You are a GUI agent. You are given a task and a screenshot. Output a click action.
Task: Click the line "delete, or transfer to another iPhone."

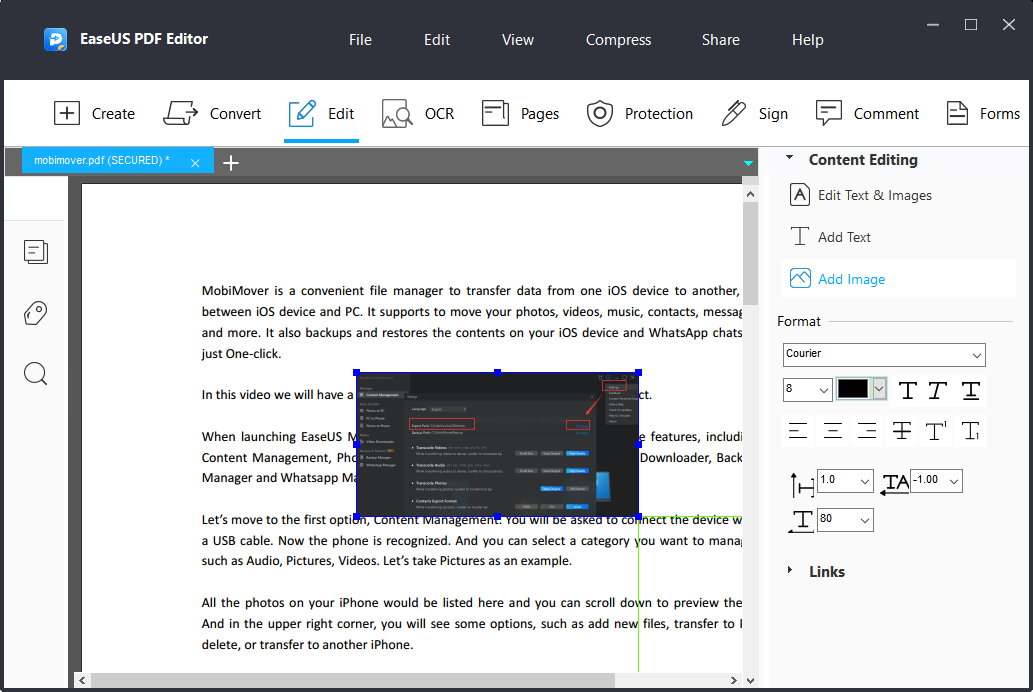click(x=307, y=645)
